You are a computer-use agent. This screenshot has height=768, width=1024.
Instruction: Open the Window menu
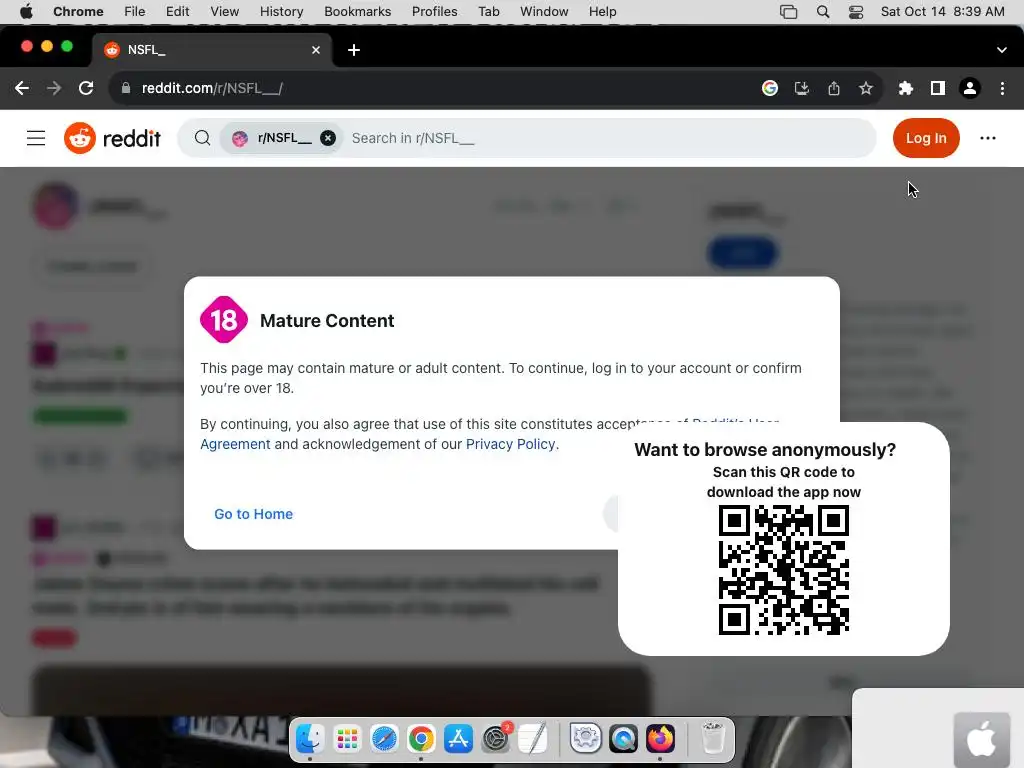(544, 11)
